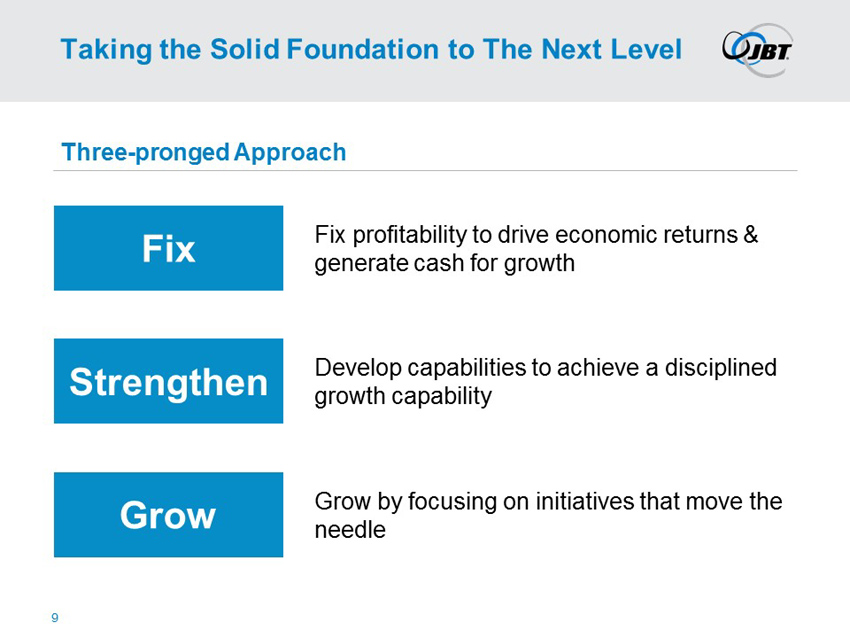Click the line 'generate cash for growth'
The width and height of the screenshot is (850, 638).
click(x=444, y=264)
